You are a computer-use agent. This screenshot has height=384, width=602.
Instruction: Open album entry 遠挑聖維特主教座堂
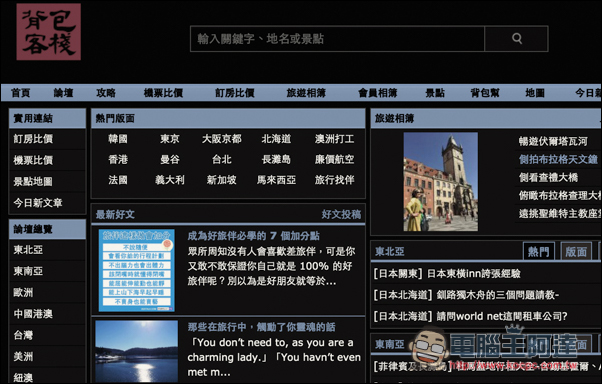pyautogui.click(x=560, y=214)
